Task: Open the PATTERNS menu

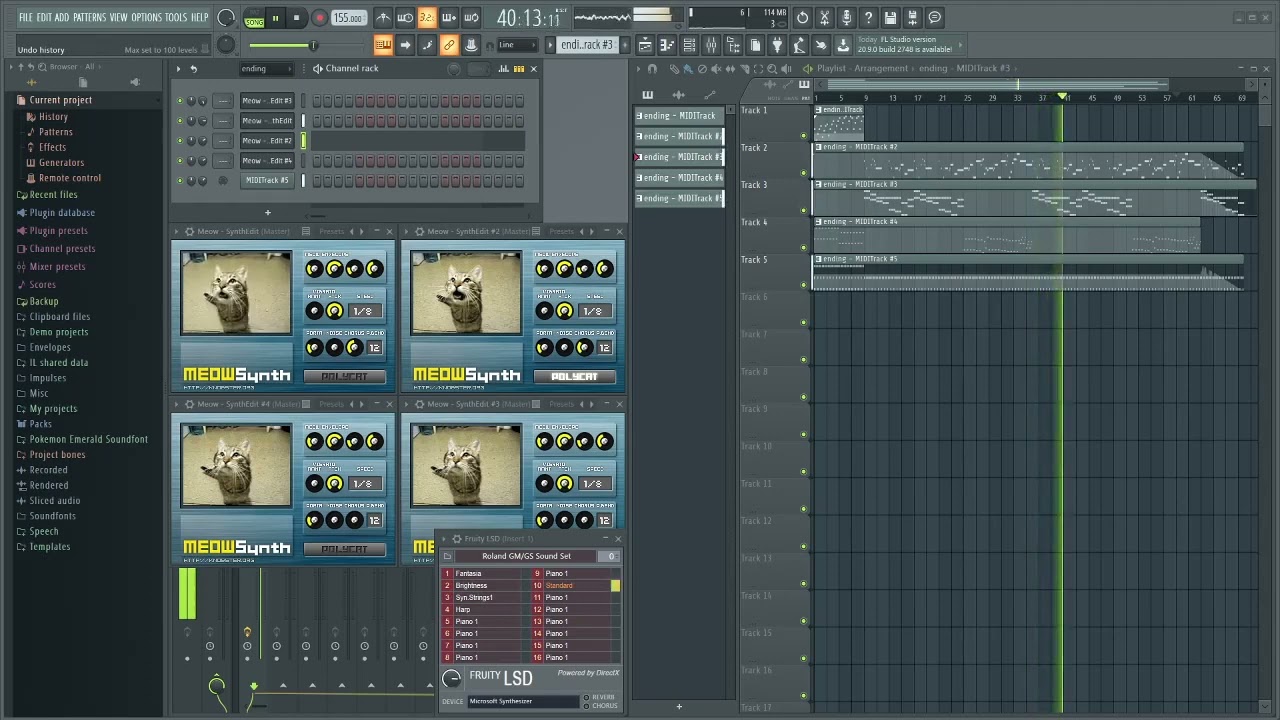Action: (89, 17)
